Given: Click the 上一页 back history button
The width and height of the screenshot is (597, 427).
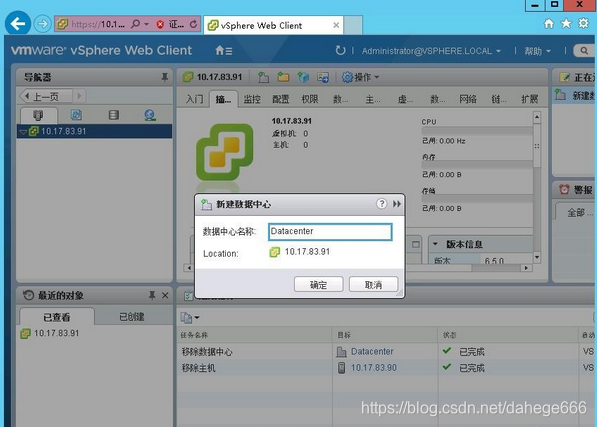Looking at the screenshot, I should coord(46,96).
